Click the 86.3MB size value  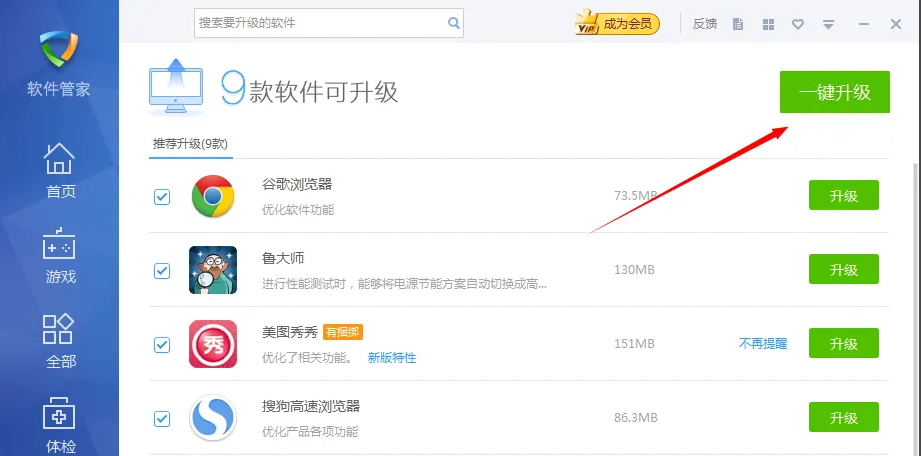click(x=636, y=418)
